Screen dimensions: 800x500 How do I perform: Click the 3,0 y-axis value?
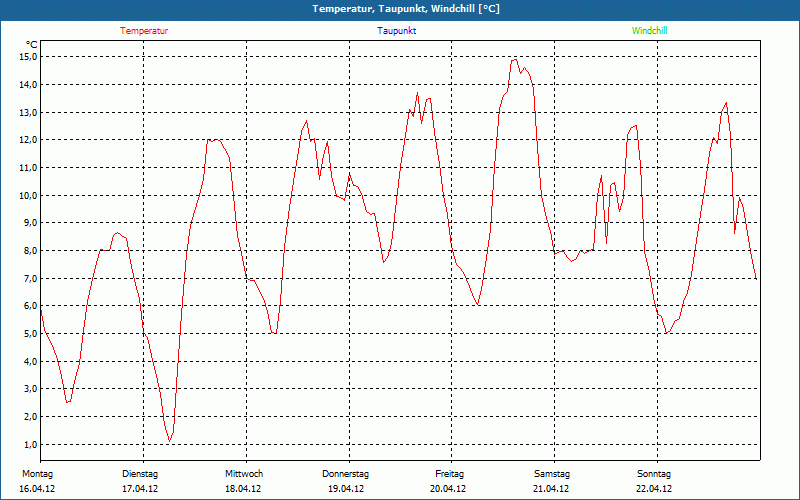tap(30, 389)
